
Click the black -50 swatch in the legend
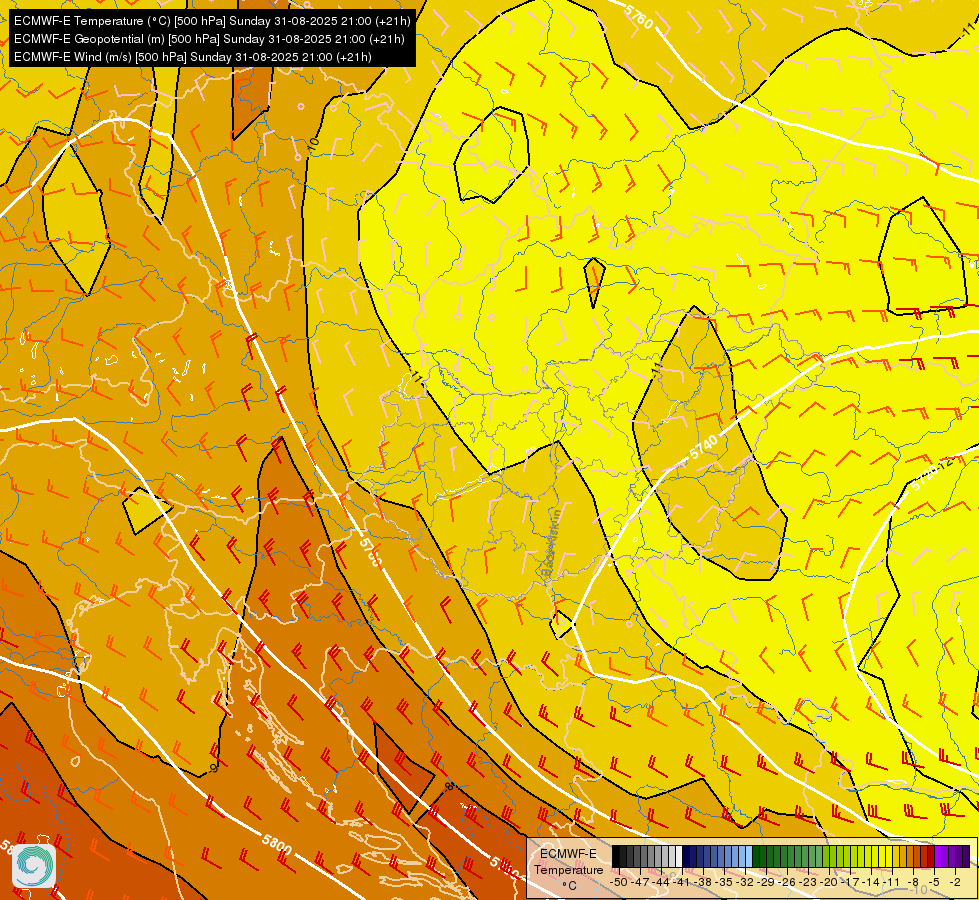[616, 856]
